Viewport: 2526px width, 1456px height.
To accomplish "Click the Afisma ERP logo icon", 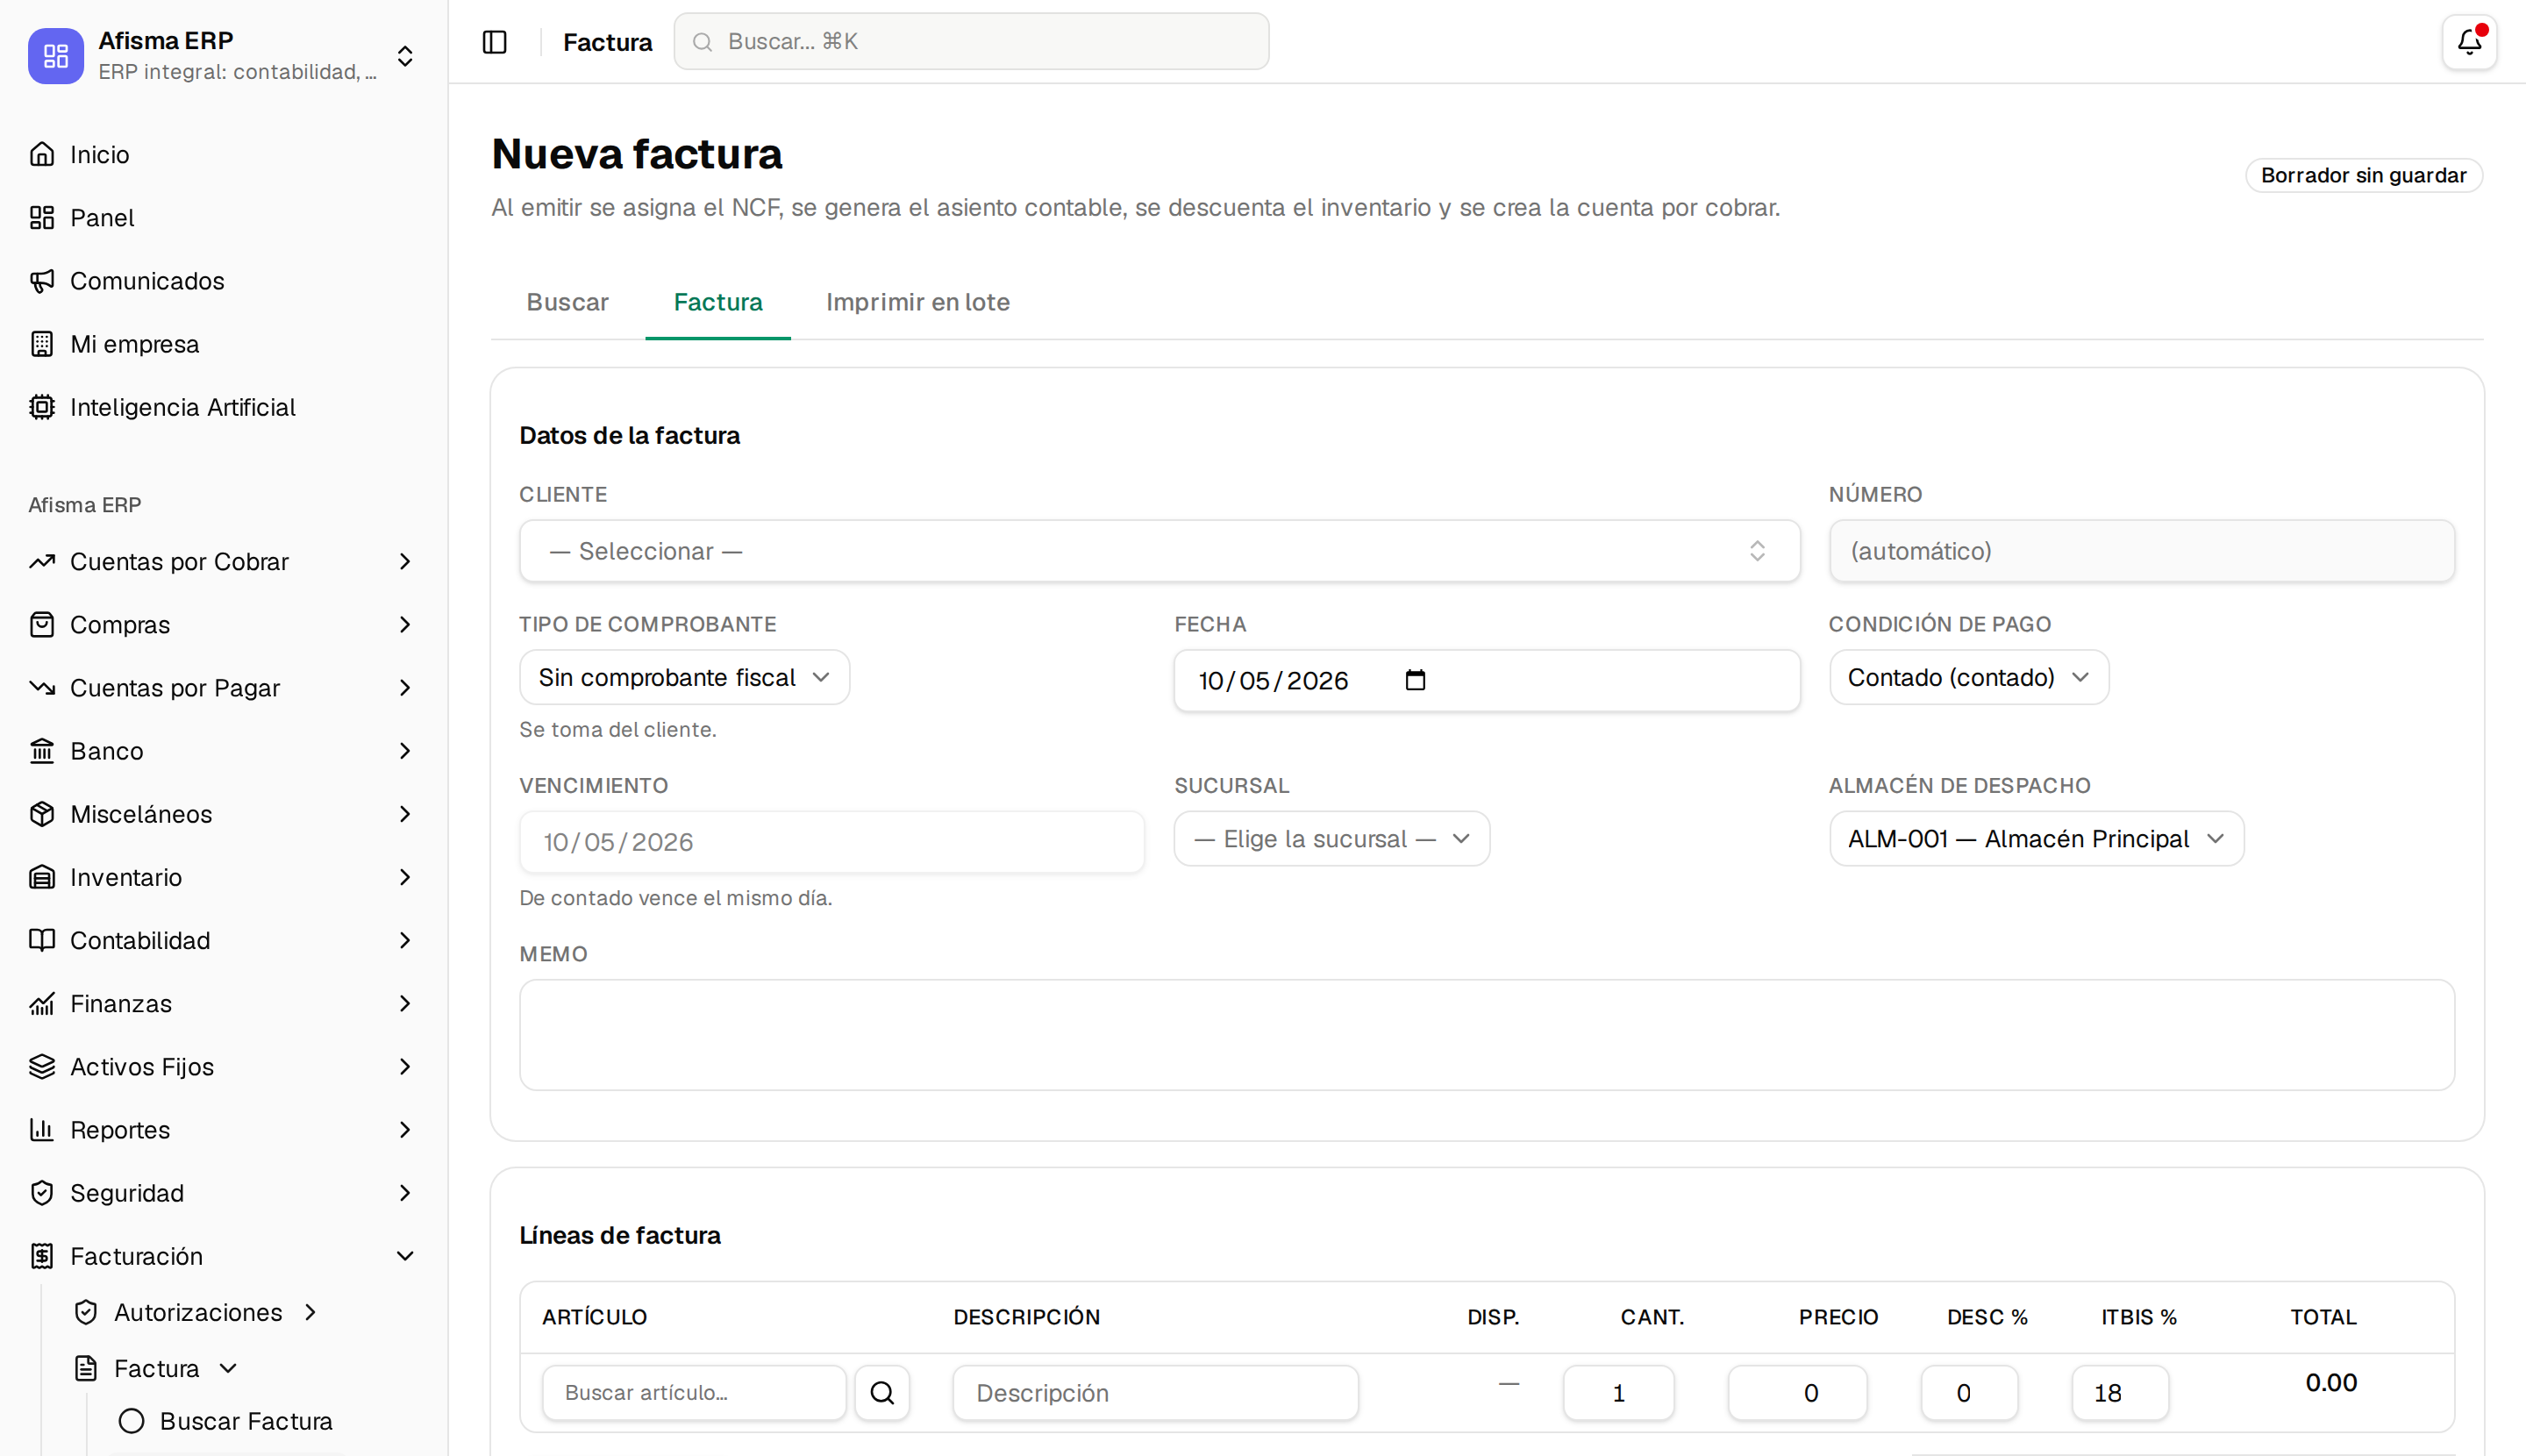I will (56, 56).
